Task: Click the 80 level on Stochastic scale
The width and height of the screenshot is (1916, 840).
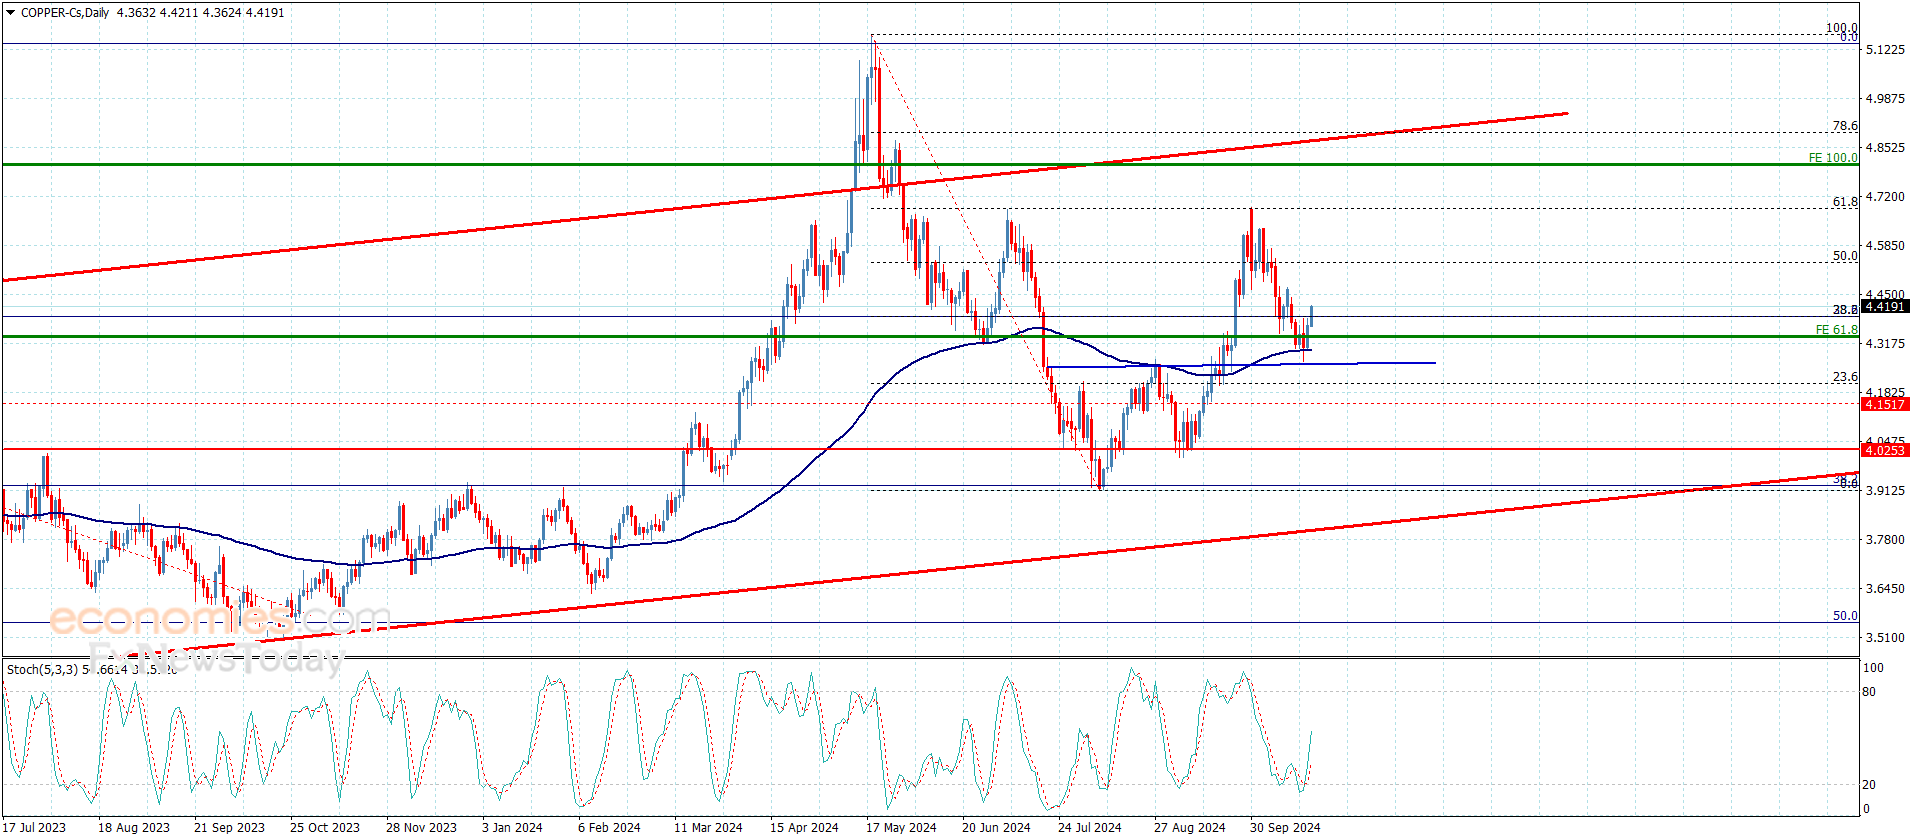Action: tap(1870, 692)
